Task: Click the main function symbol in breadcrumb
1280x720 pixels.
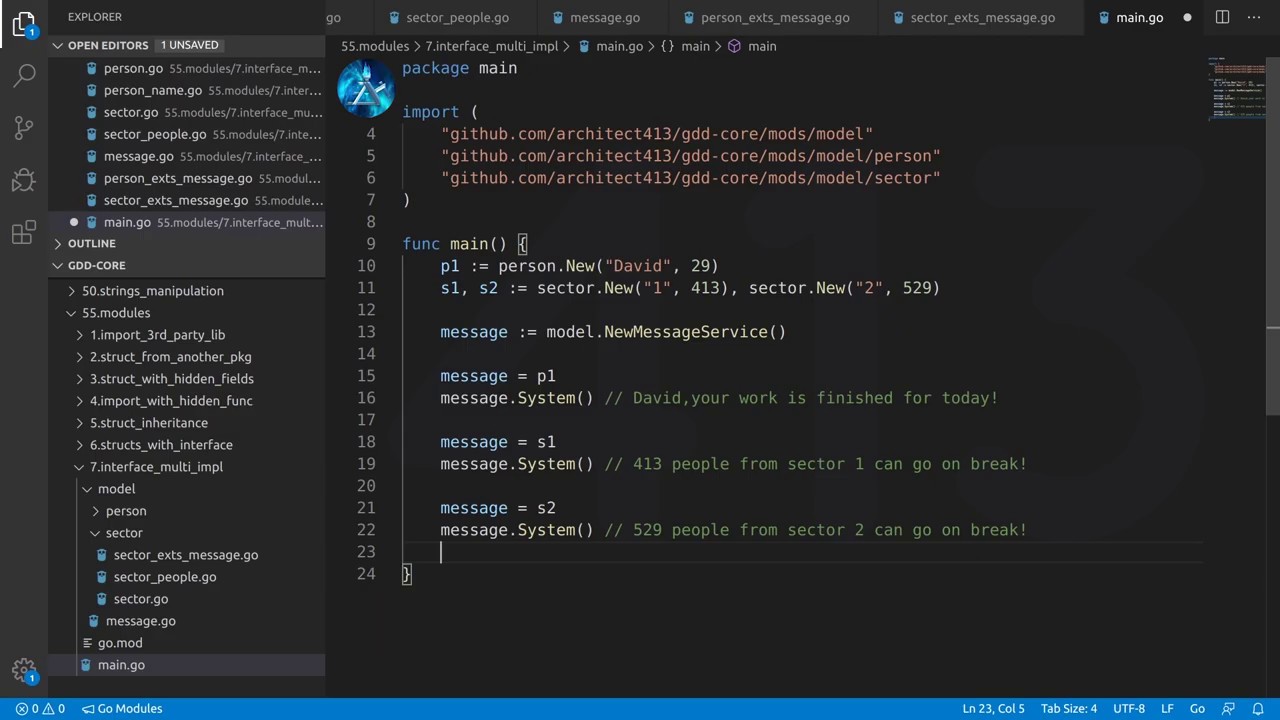Action: click(751, 46)
